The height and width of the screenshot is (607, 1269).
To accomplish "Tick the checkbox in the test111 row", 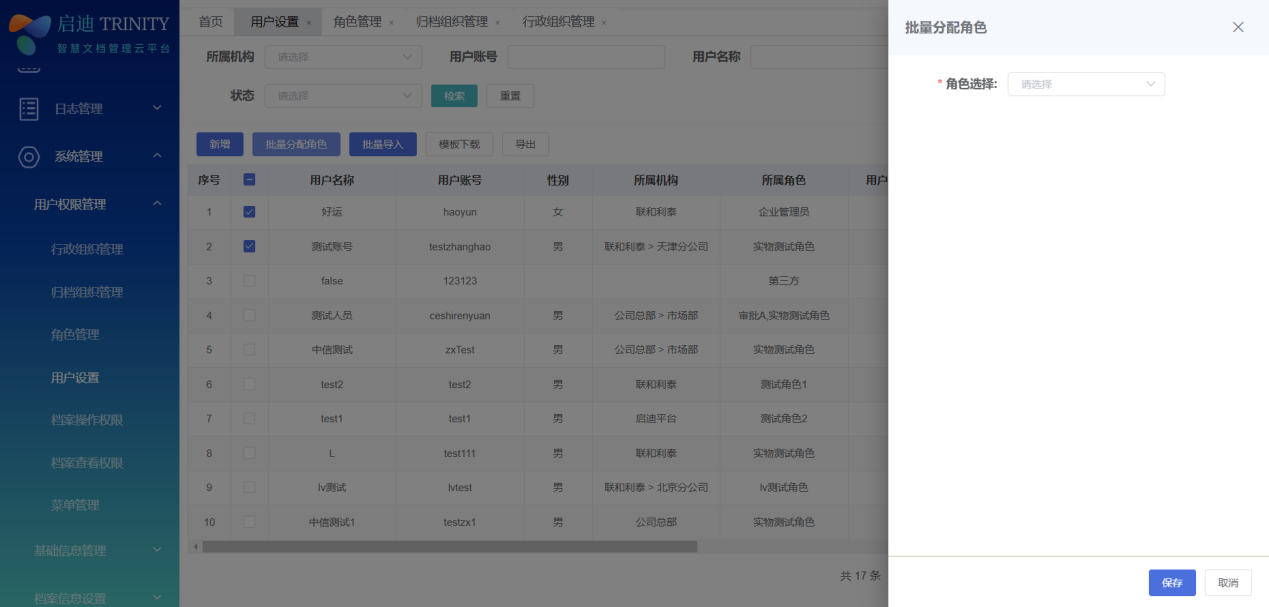I will pyautogui.click(x=249, y=453).
